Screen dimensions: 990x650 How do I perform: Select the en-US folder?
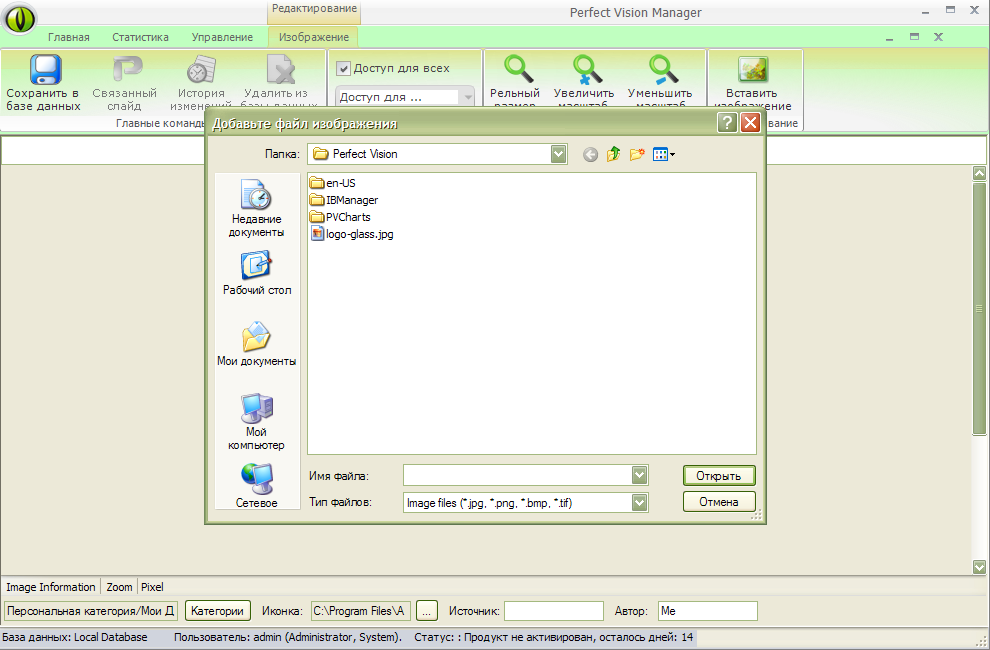[333, 183]
